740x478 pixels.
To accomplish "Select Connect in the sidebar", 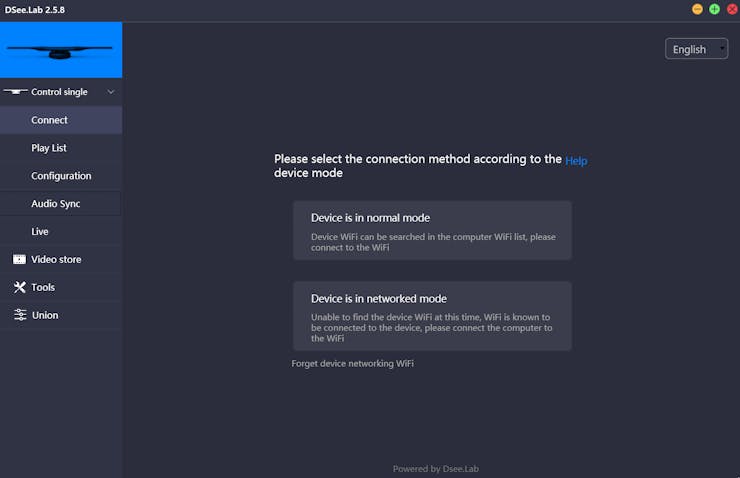I will 50,120.
